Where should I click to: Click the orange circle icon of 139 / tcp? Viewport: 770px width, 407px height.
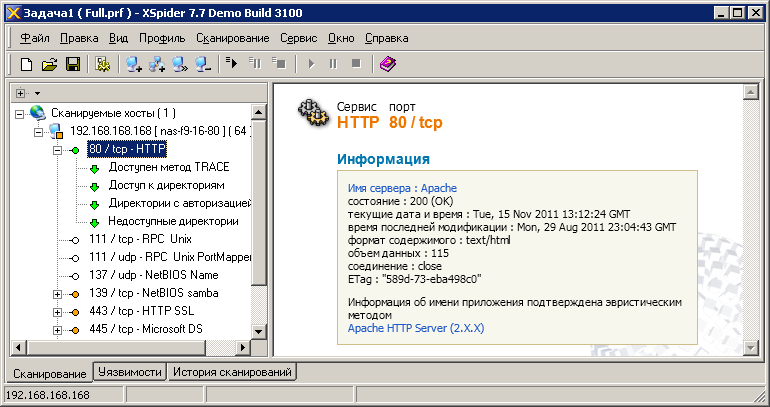pyautogui.click(x=75, y=295)
